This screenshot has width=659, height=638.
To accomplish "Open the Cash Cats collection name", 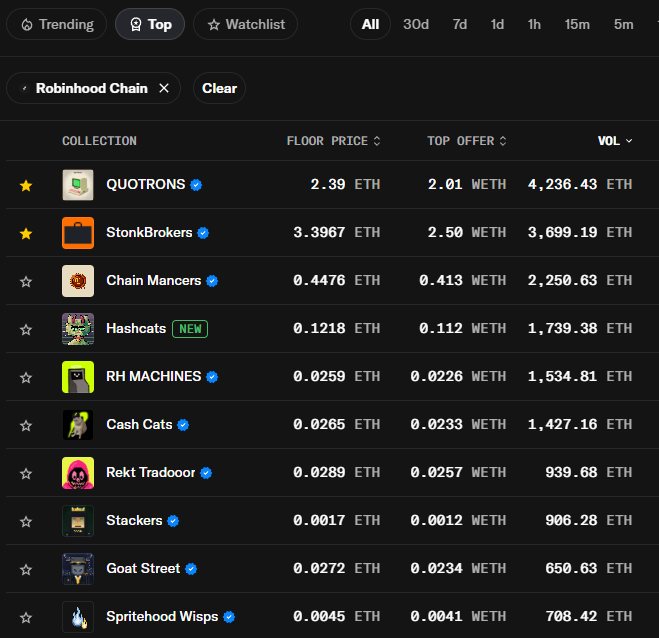I will tap(139, 424).
